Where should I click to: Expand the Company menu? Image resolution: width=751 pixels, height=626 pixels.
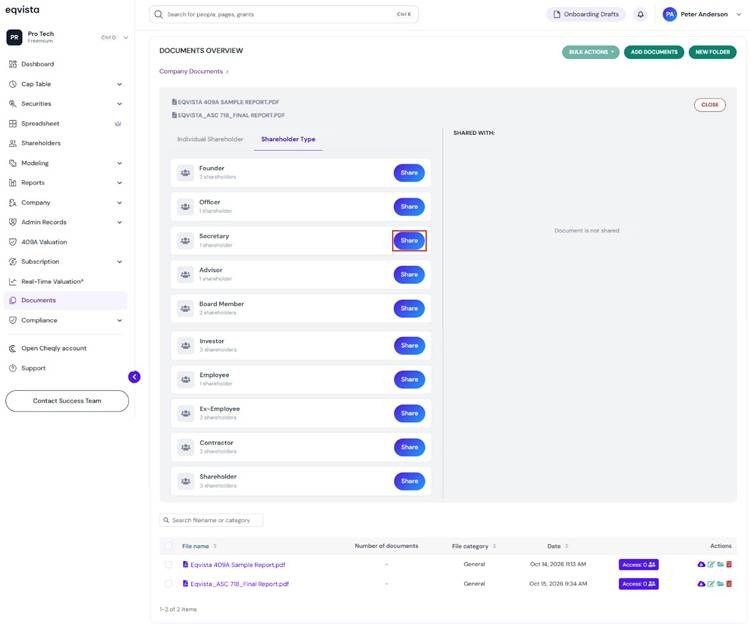click(119, 203)
